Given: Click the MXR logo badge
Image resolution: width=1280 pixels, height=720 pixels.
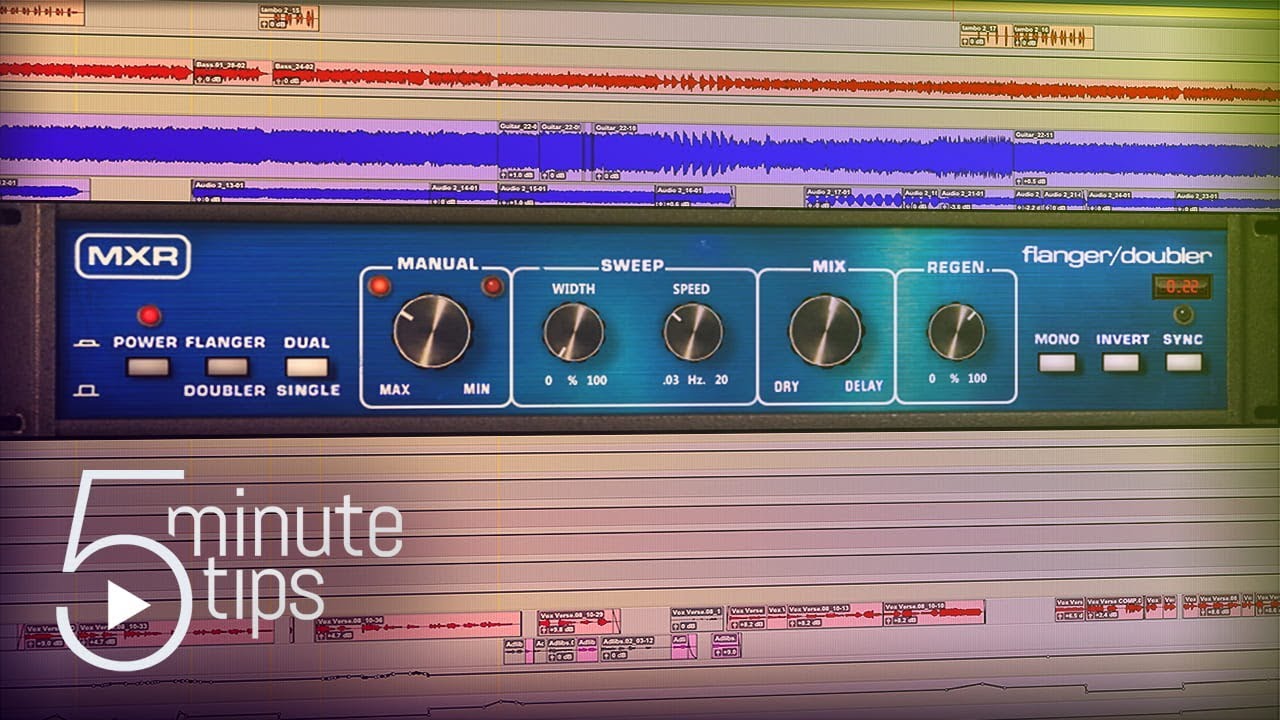Looking at the screenshot, I should click(x=132, y=256).
